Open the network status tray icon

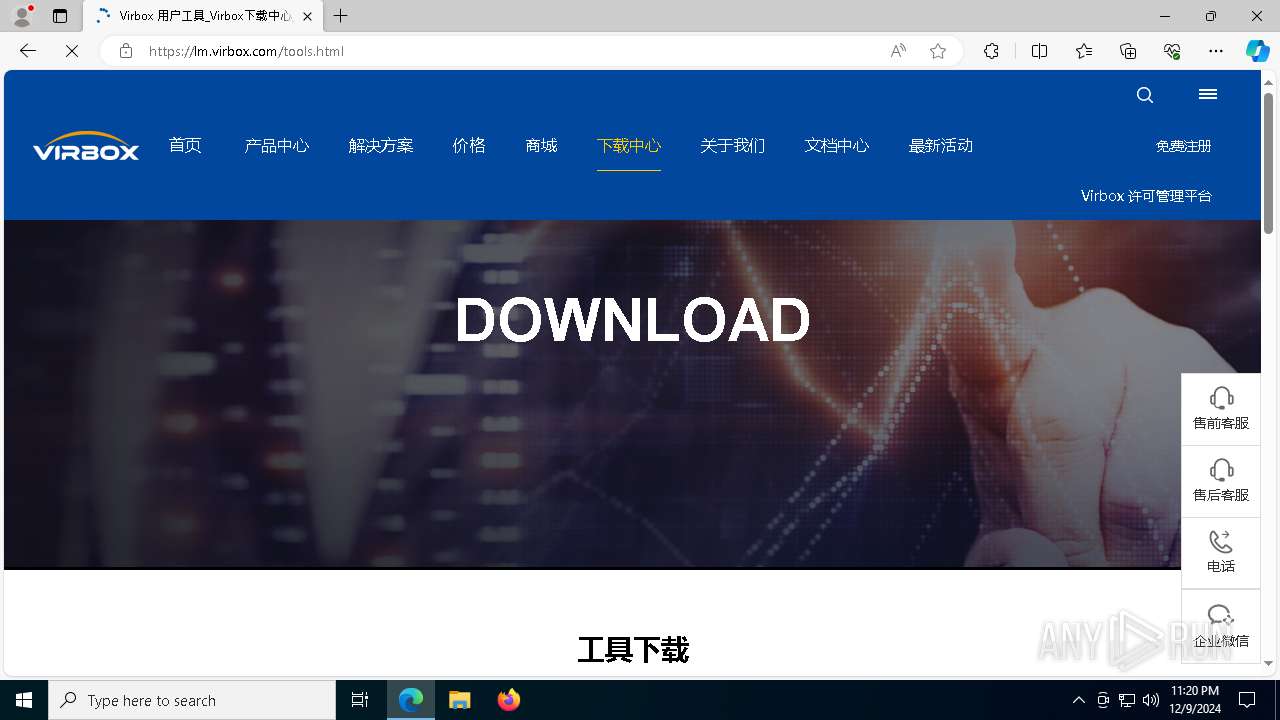click(1127, 700)
